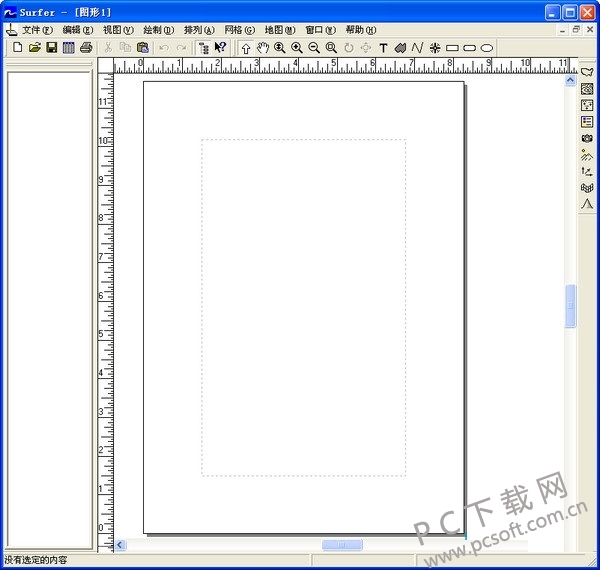Open the 排列(A) menu
This screenshot has width=600, height=570.
click(199, 30)
